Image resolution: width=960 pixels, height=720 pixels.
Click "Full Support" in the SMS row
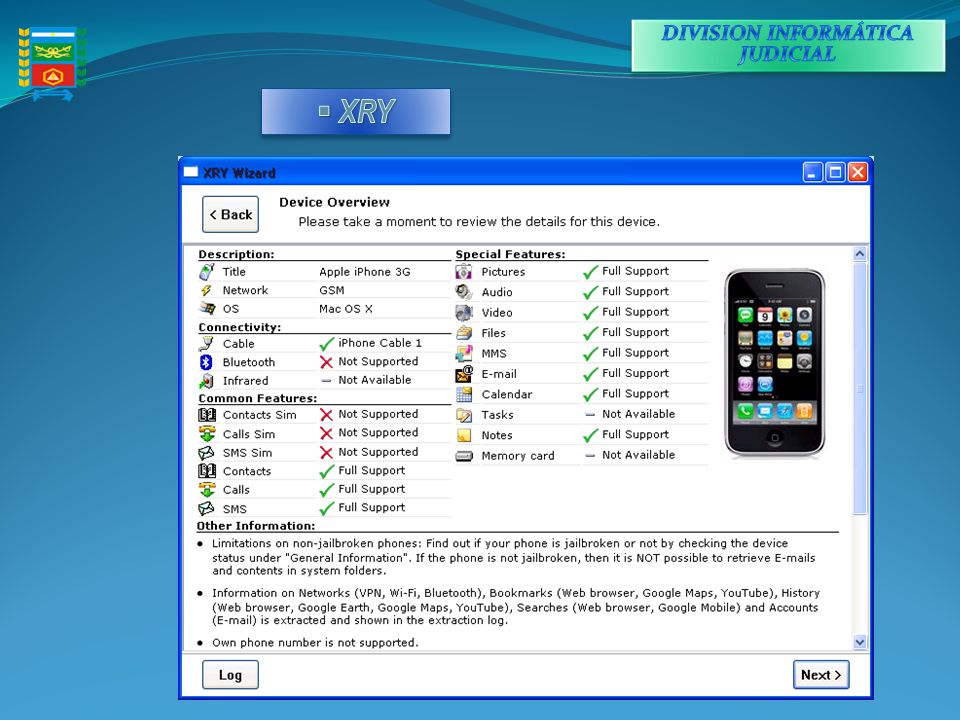pyautogui.click(x=372, y=507)
